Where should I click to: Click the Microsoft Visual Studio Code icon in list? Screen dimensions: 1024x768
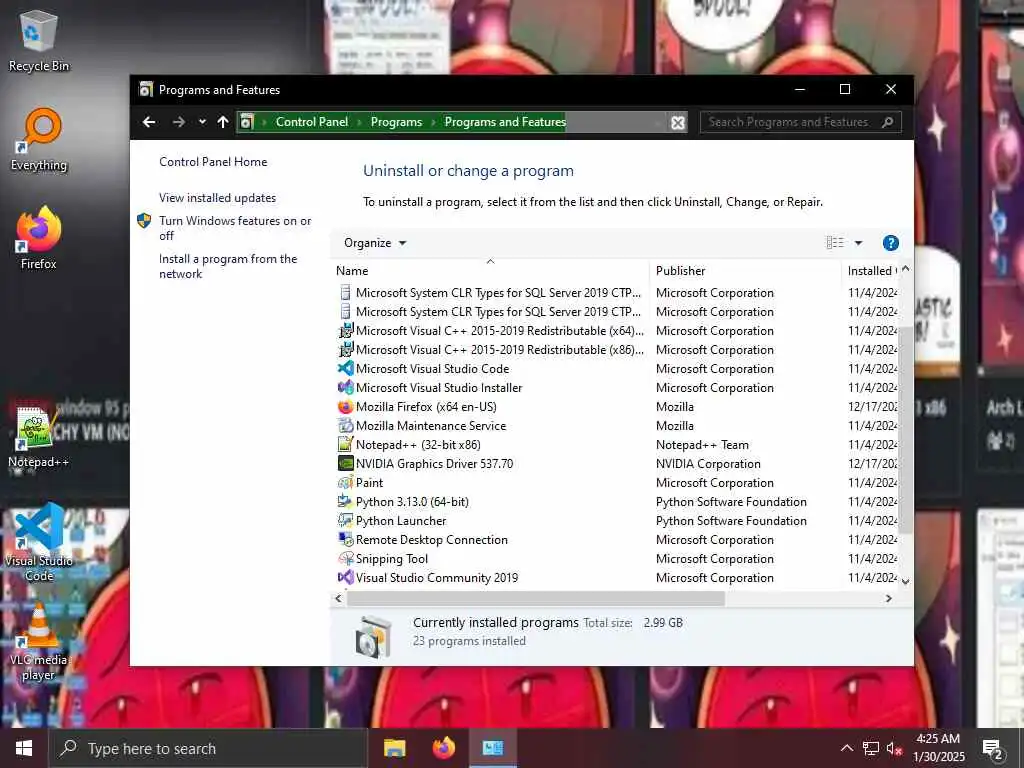tap(345, 369)
